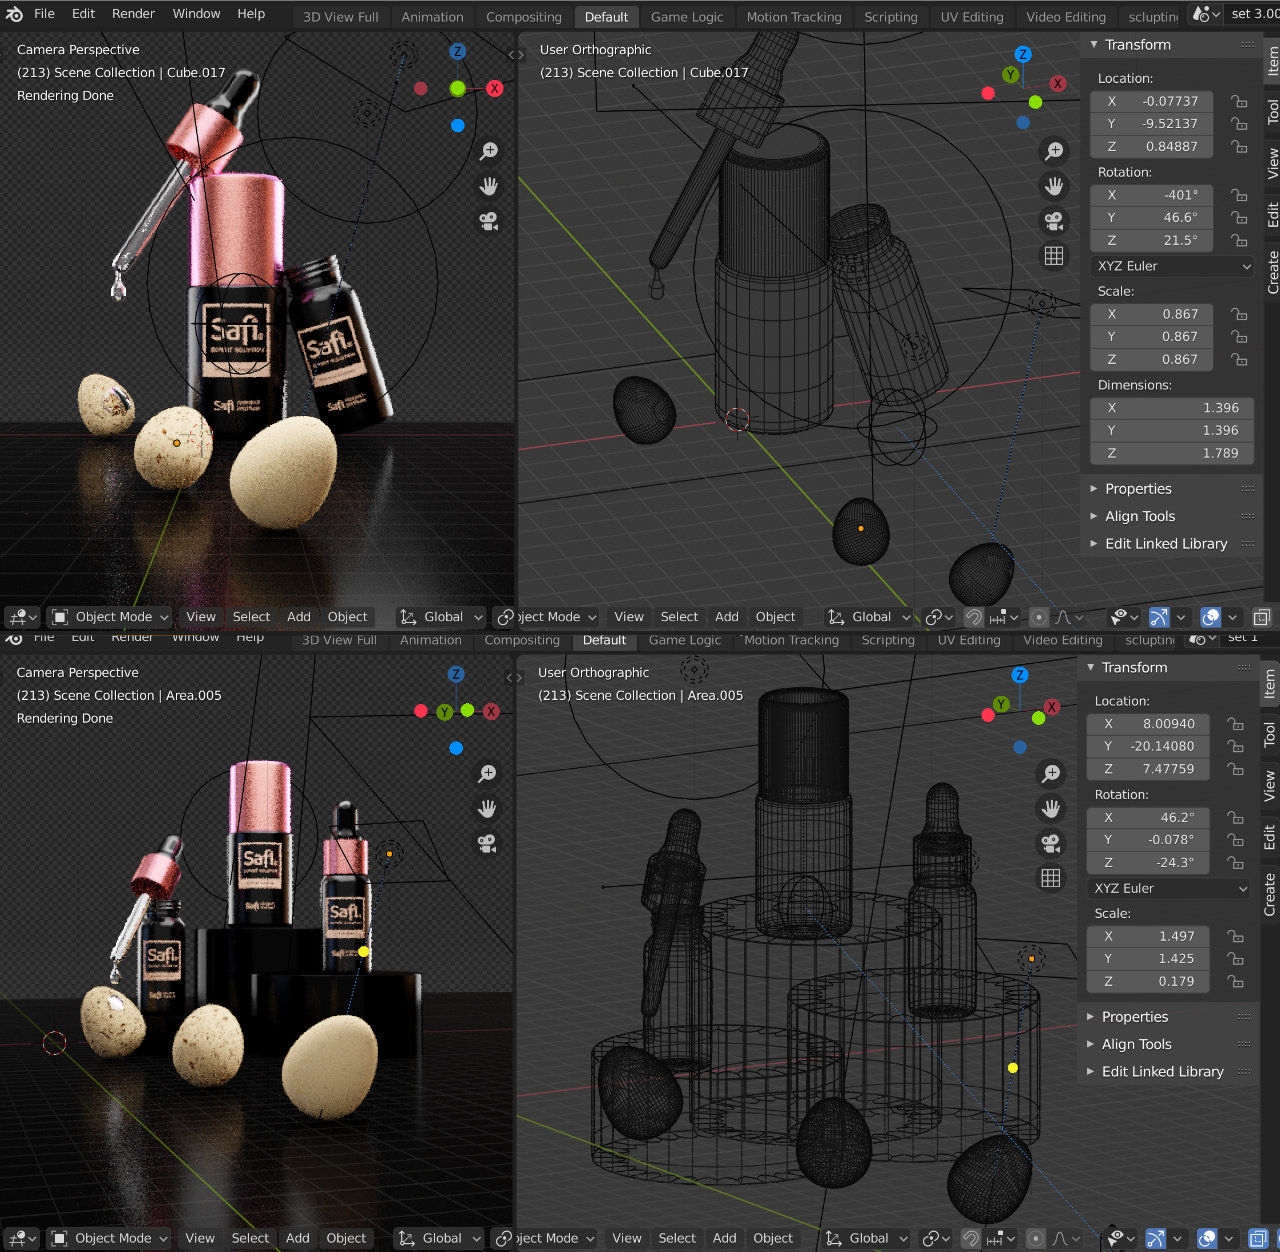Open XYZ Euler dropdown below rotation 21.5°
This screenshot has width=1280, height=1252.
1172,266
